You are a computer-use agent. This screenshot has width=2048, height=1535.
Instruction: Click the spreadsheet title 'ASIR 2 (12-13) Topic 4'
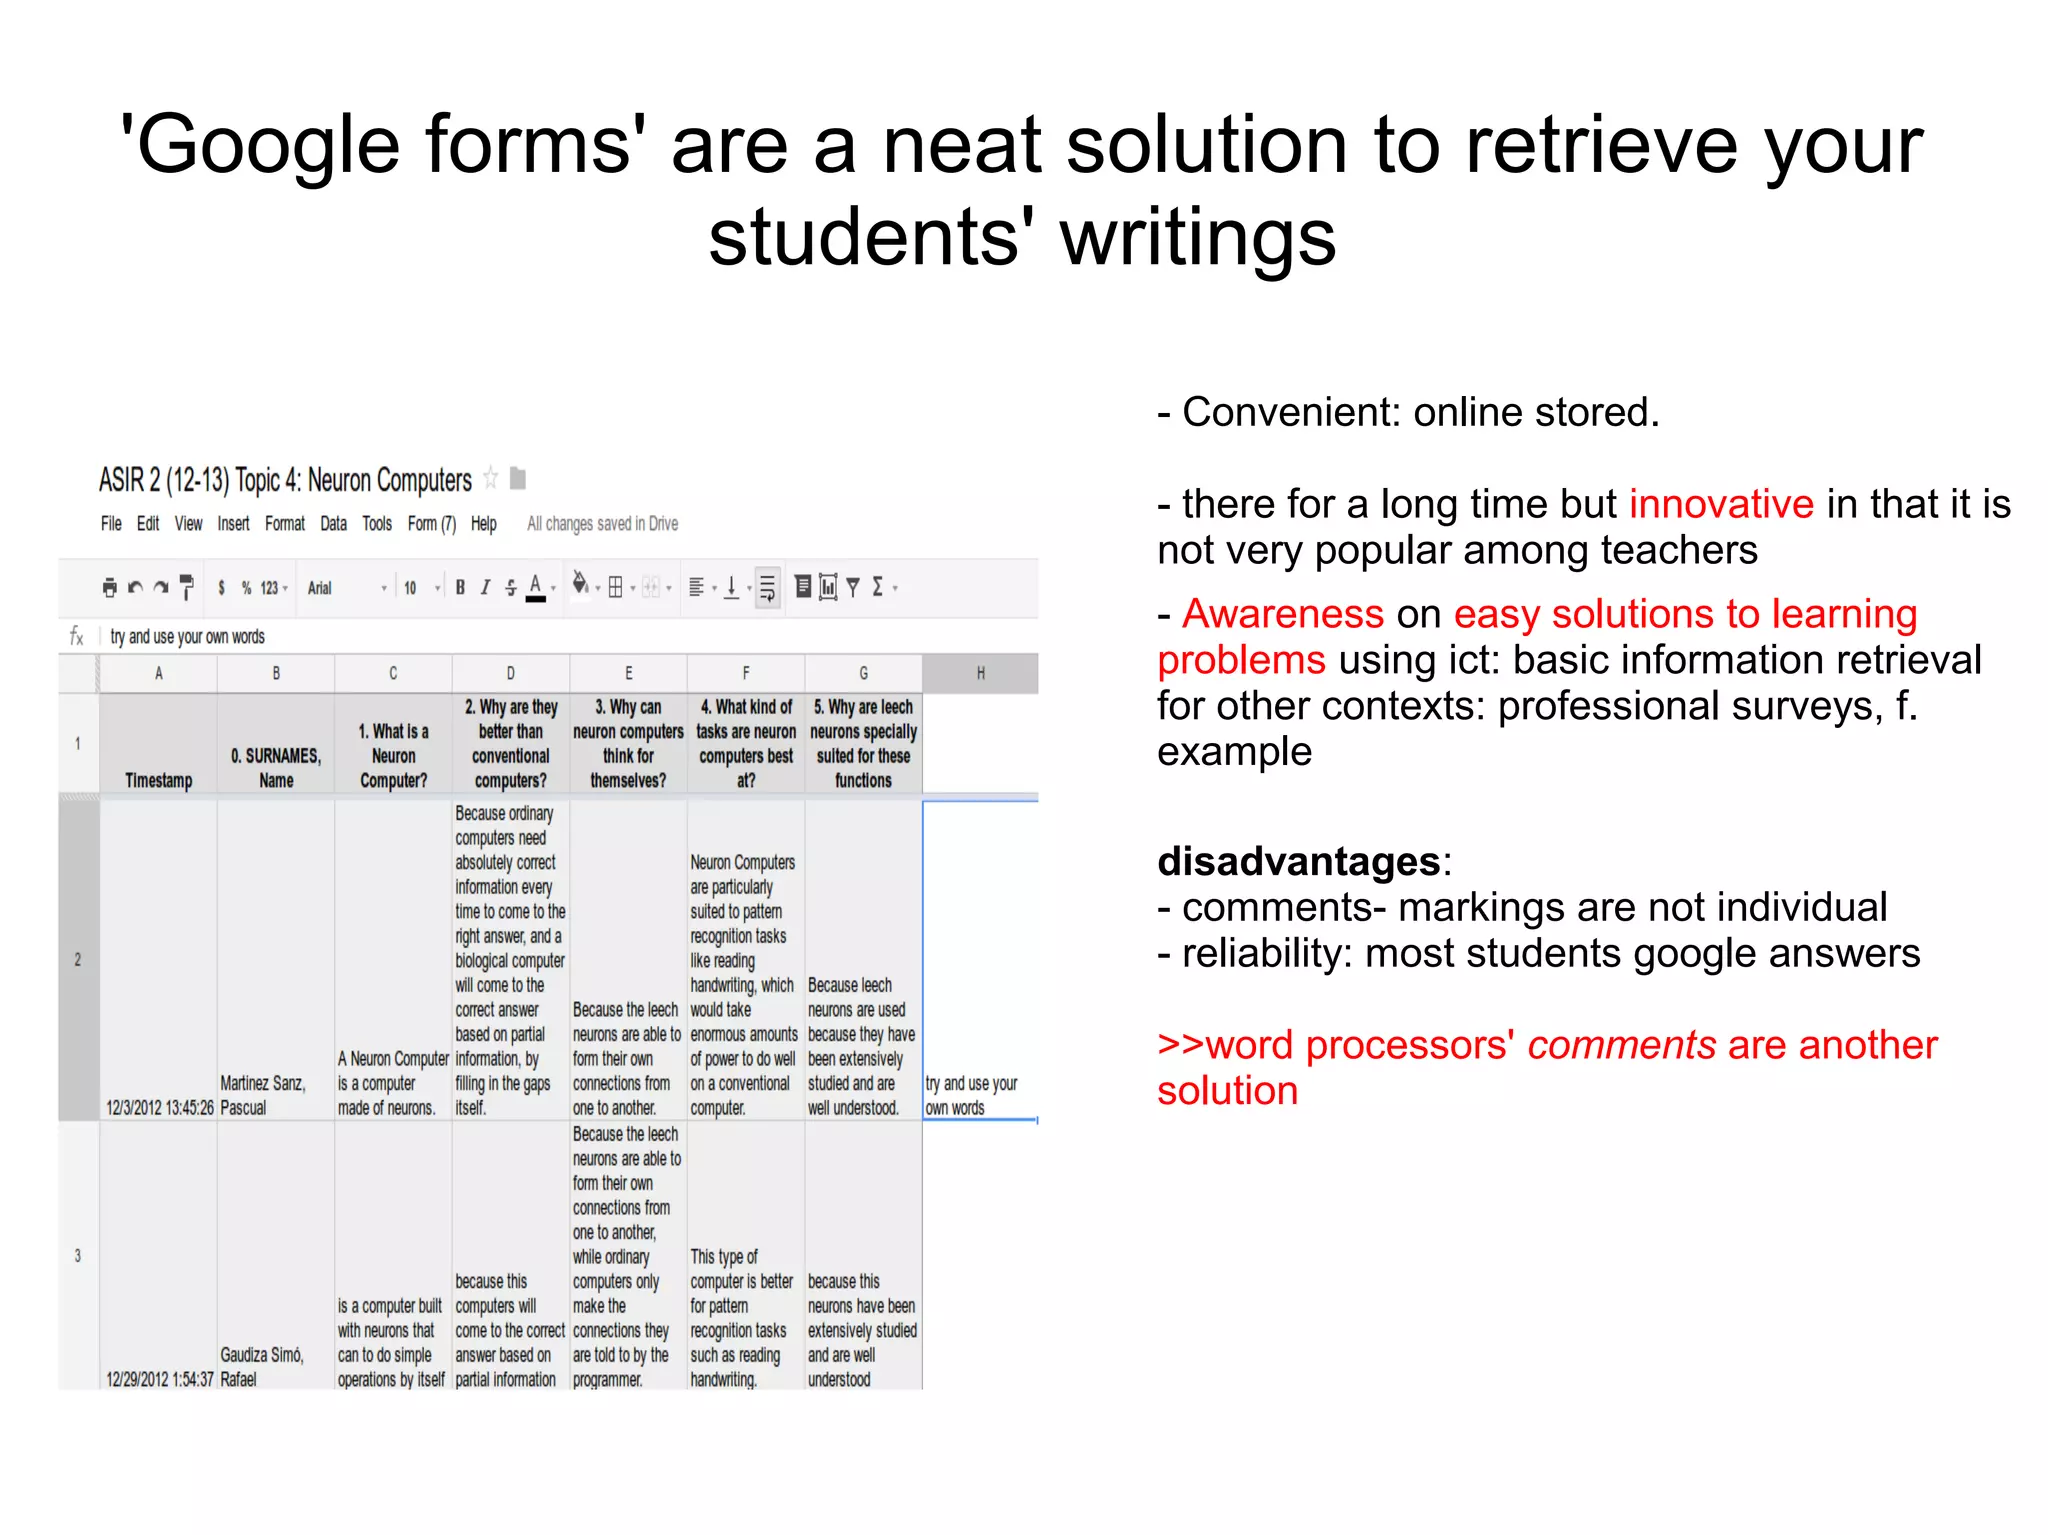[x=285, y=480]
